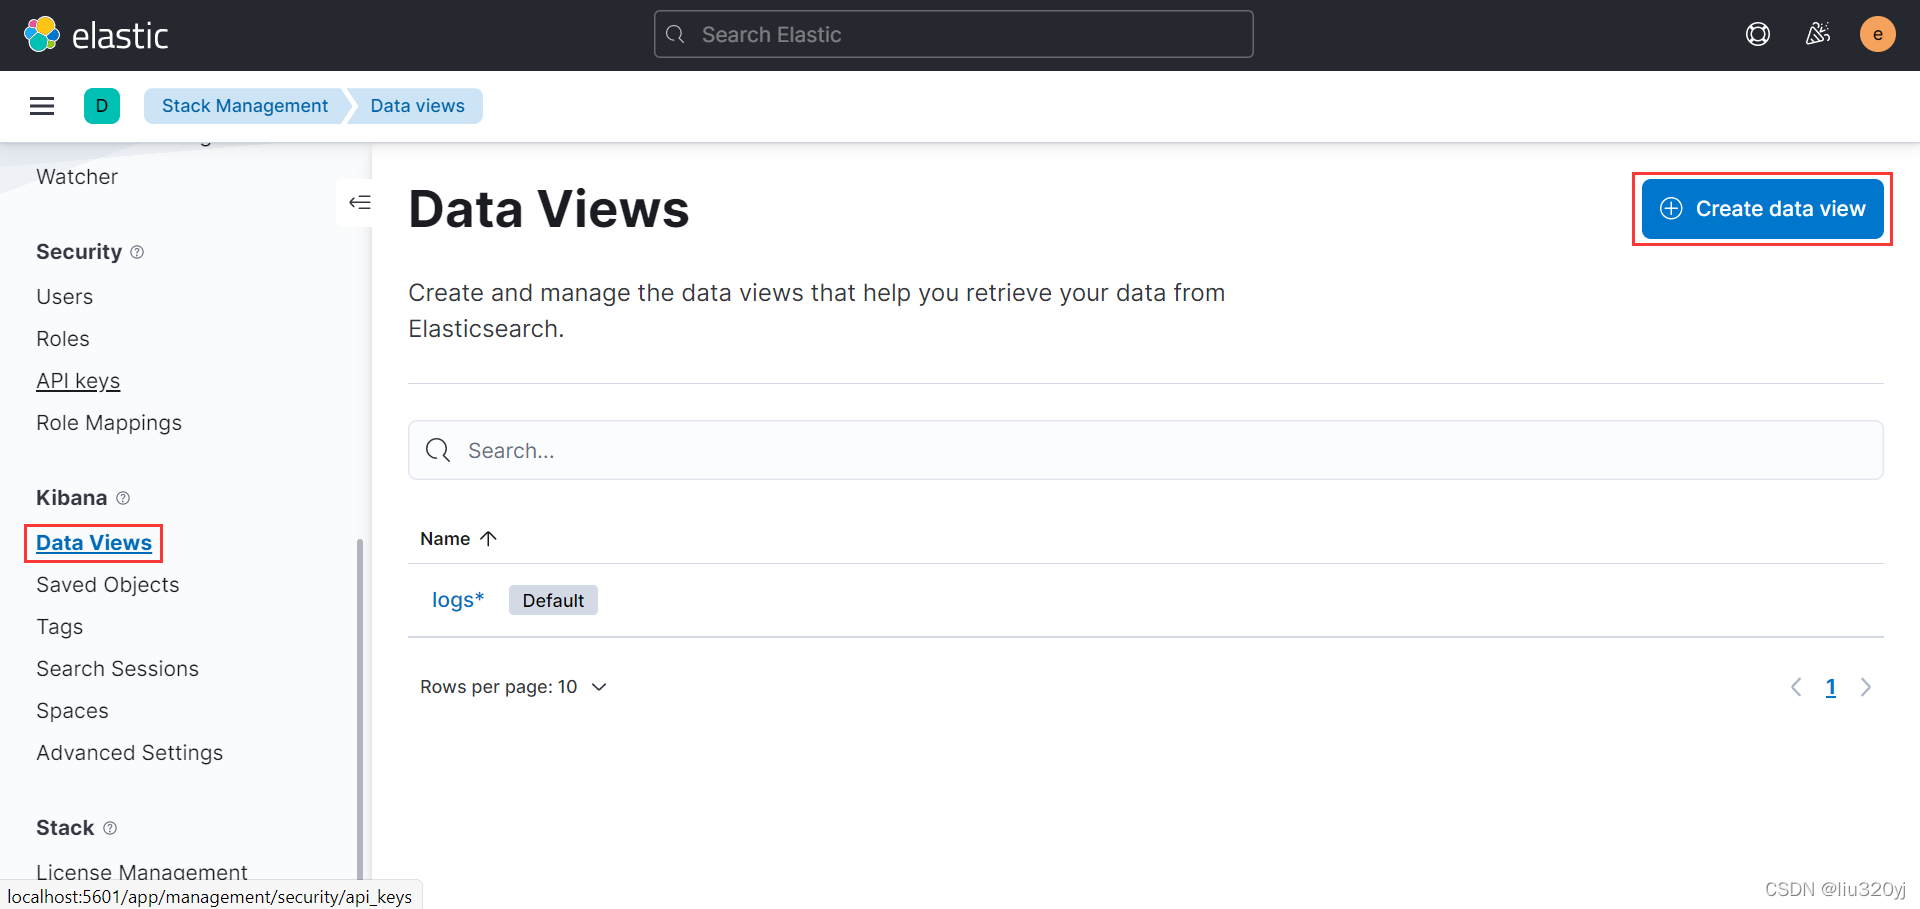The width and height of the screenshot is (1920, 909).
Task: Focus the Search Elastic field
Action: [x=953, y=35]
